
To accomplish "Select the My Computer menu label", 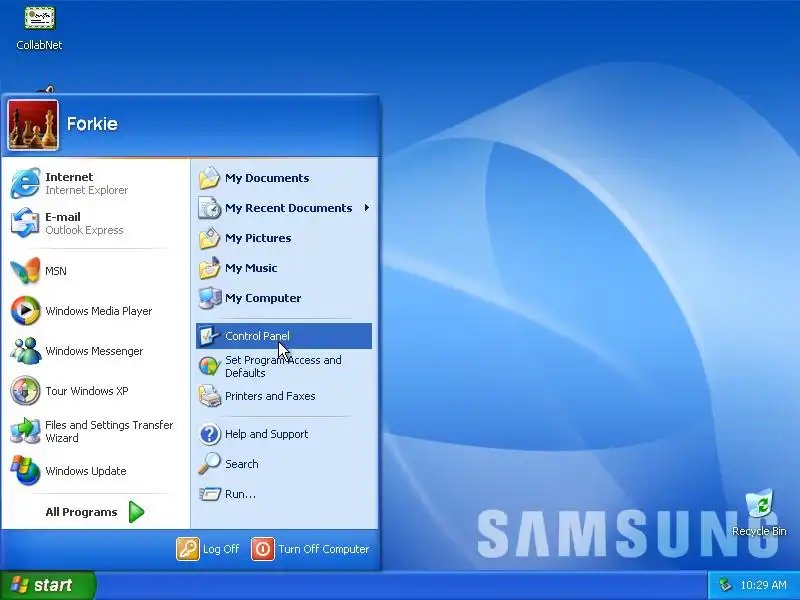I will [263, 298].
